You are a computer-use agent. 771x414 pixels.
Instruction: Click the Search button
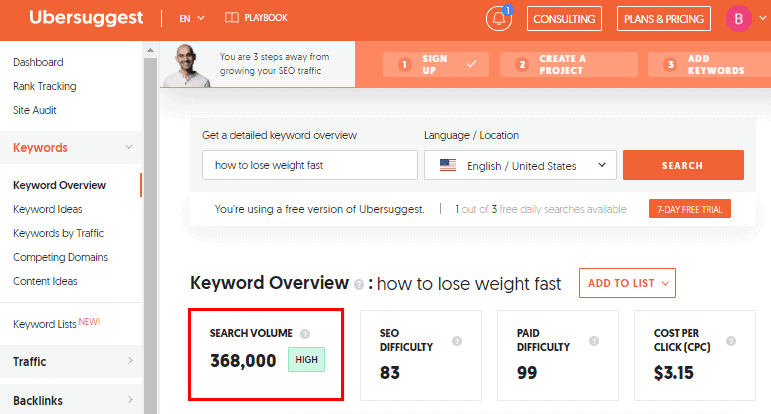[x=683, y=165]
